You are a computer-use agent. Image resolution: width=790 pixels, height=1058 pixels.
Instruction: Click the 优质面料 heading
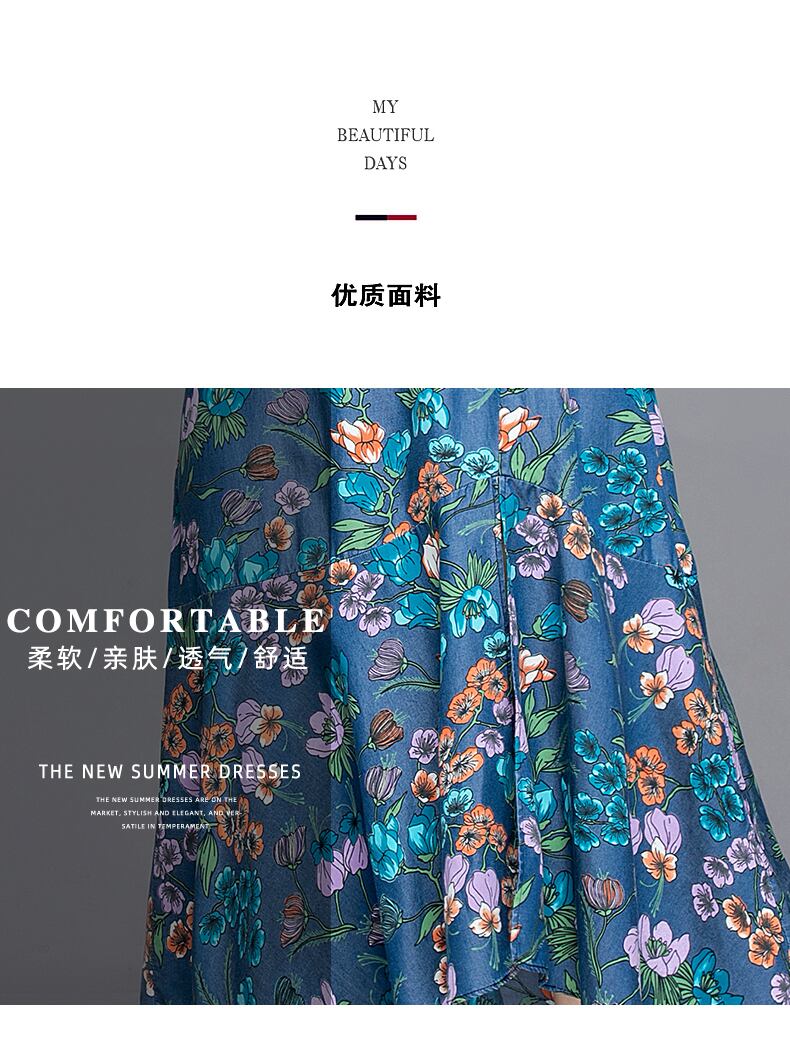pos(385,296)
